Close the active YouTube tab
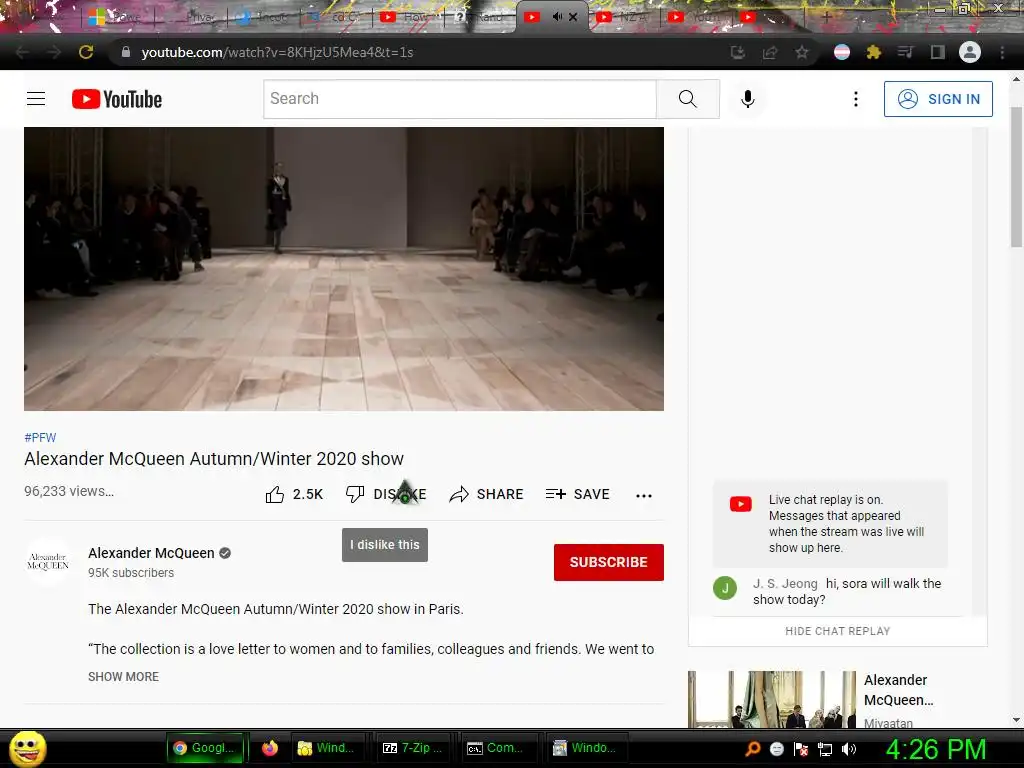1024x768 pixels. (x=573, y=17)
